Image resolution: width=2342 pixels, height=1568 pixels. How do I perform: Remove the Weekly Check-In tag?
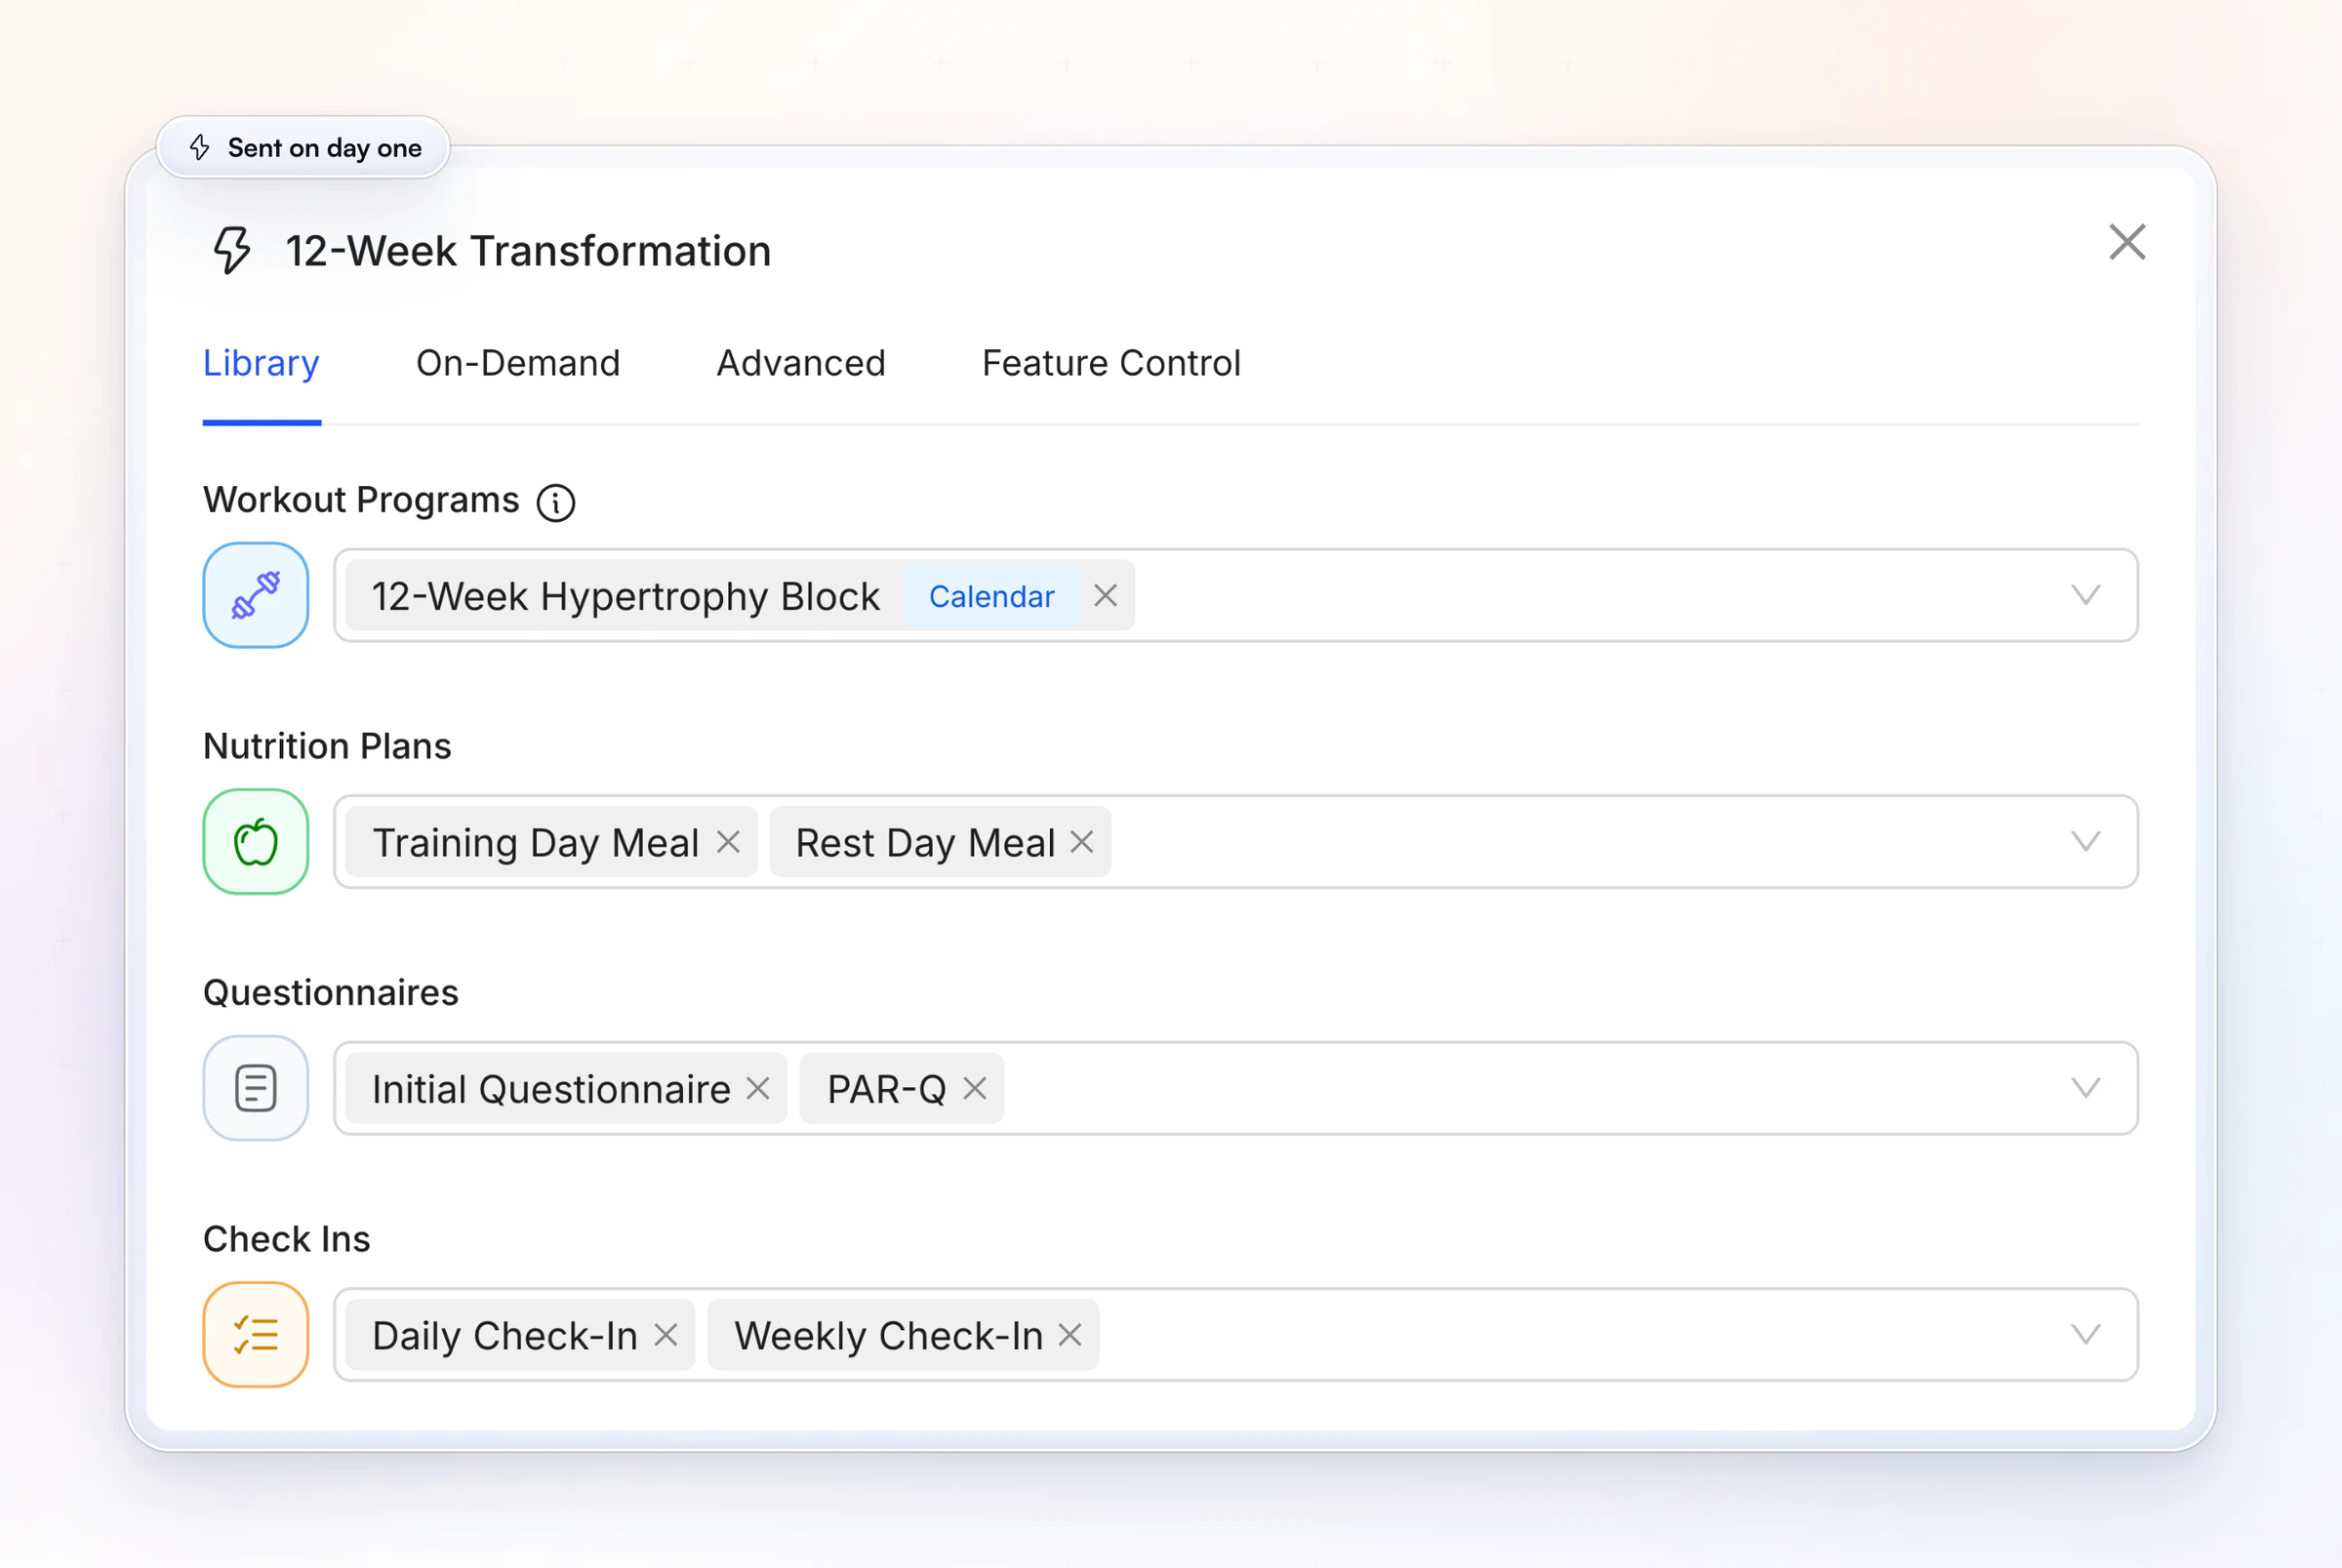[1070, 1334]
